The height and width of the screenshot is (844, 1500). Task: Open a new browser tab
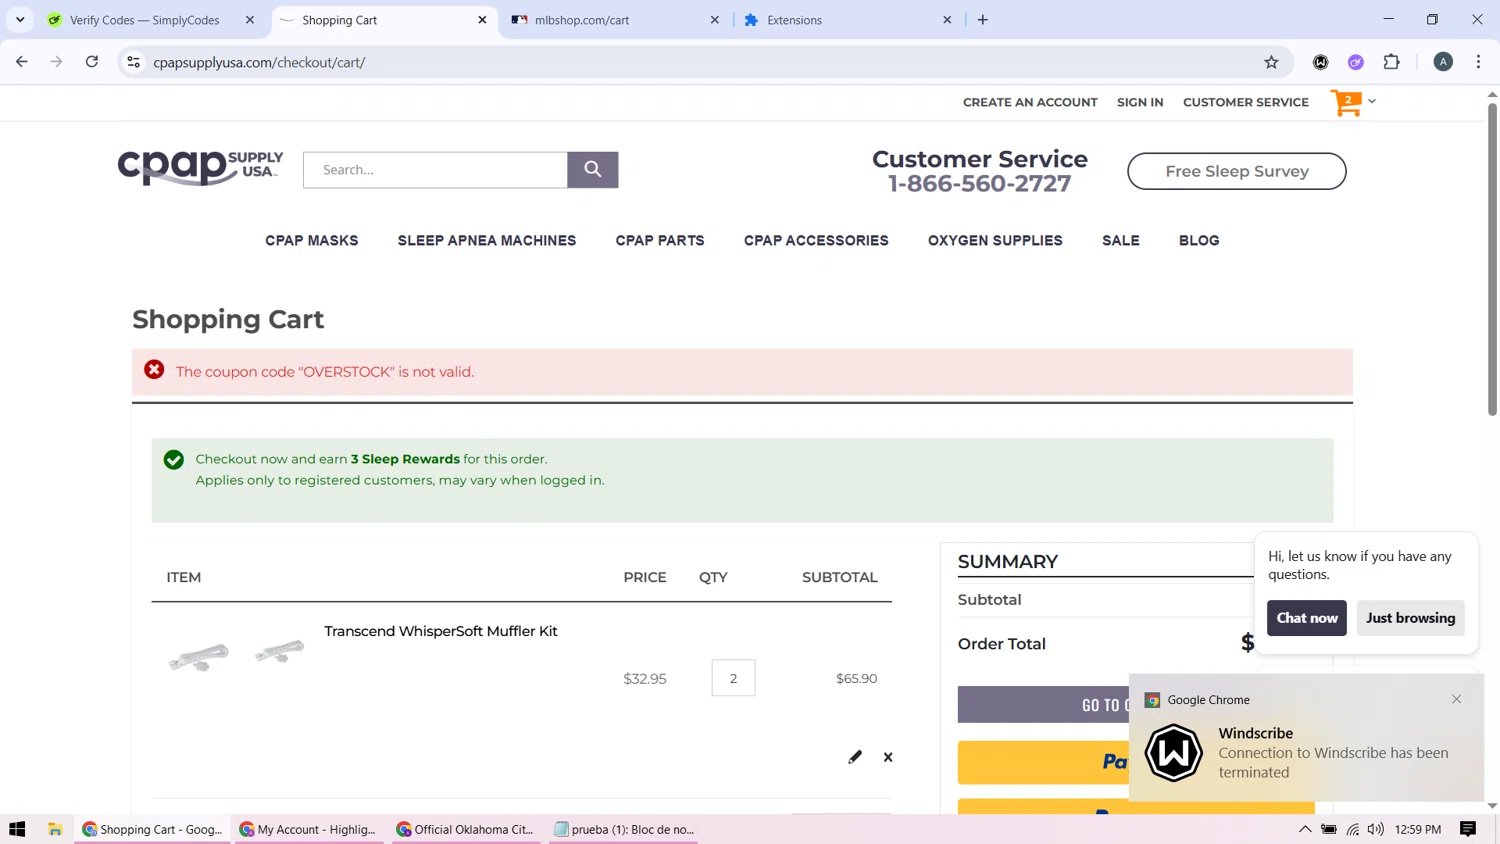(983, 20)
